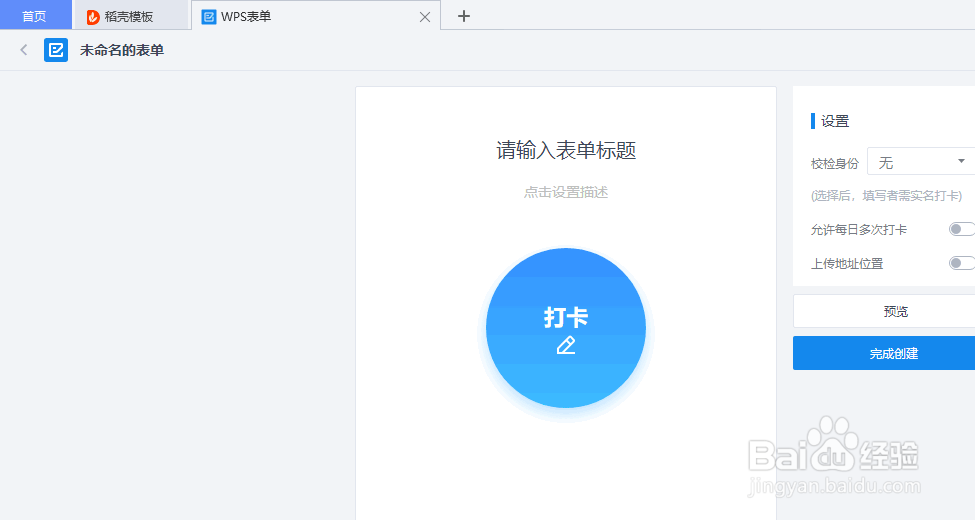
Task: Click the 允许每日多次打卡 label
Action: point(859,230)
